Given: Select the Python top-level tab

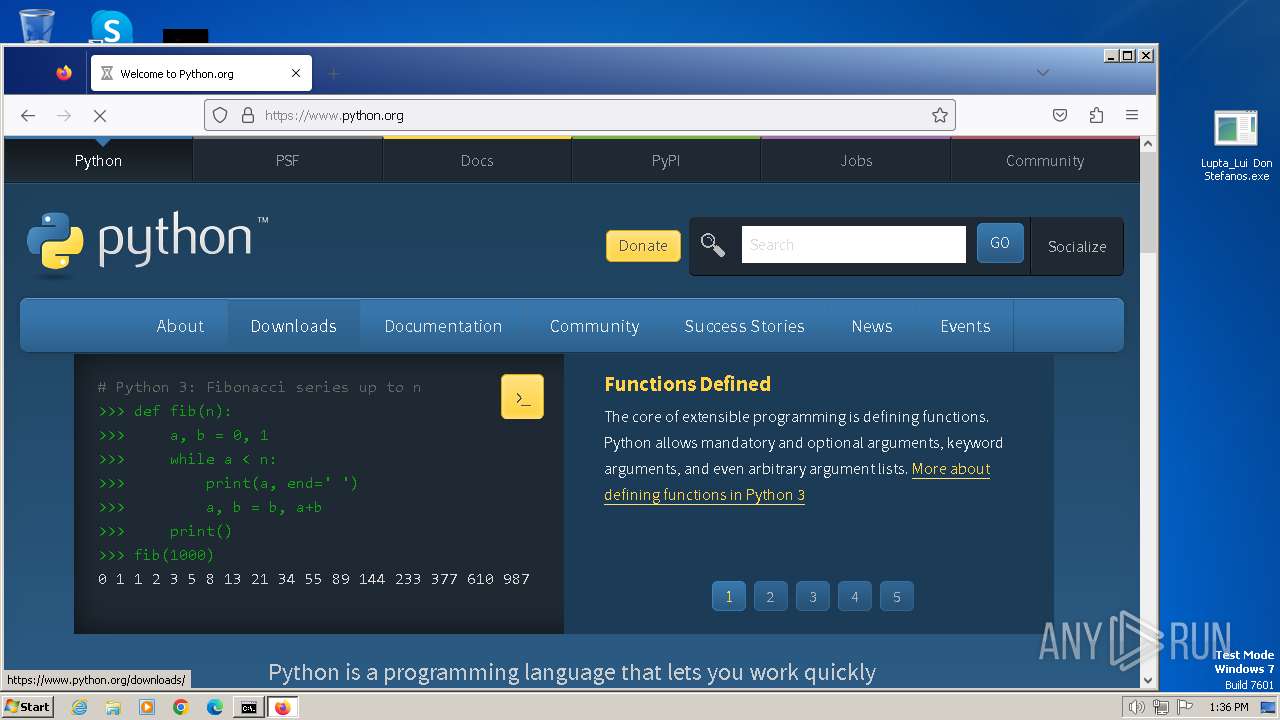Looking at the screenshot, I should (x=98, y=160).
